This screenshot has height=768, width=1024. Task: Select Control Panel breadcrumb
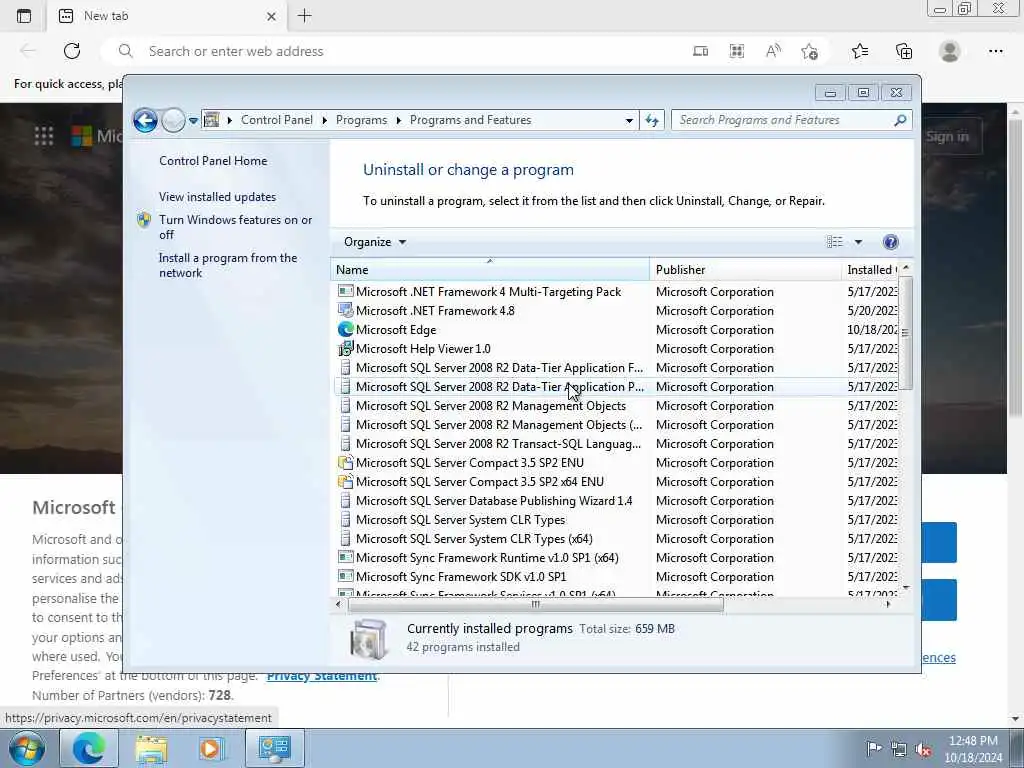coord(277,120)
